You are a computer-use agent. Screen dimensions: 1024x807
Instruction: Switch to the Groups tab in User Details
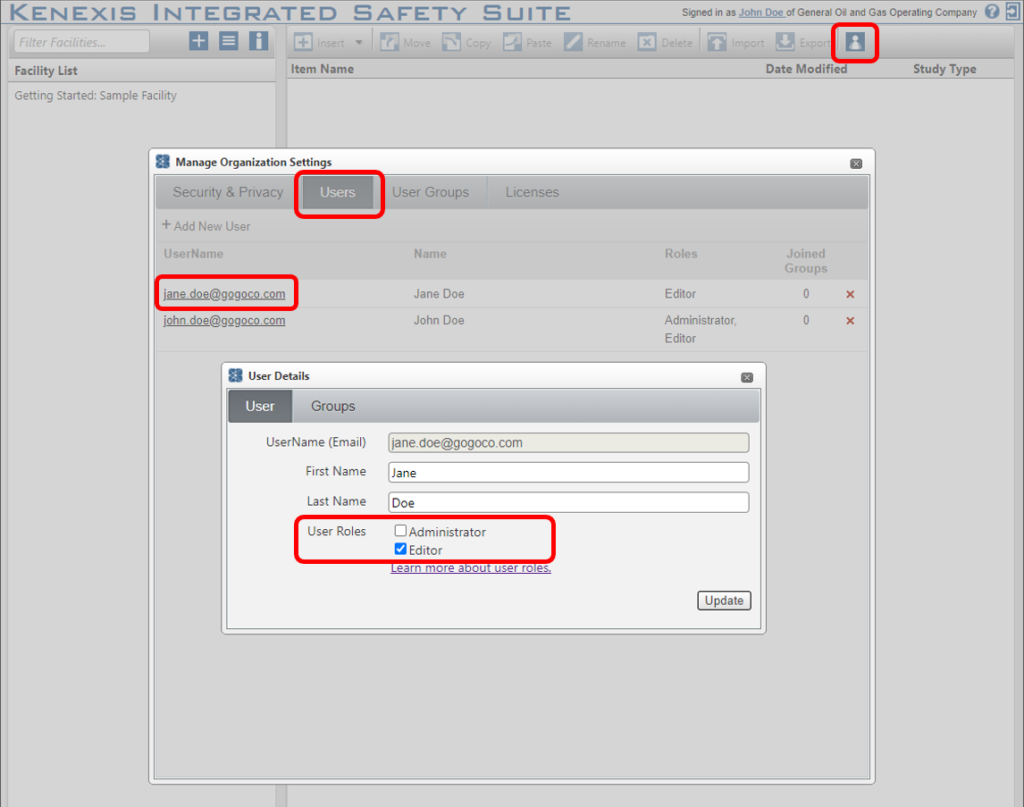(332, 406)
